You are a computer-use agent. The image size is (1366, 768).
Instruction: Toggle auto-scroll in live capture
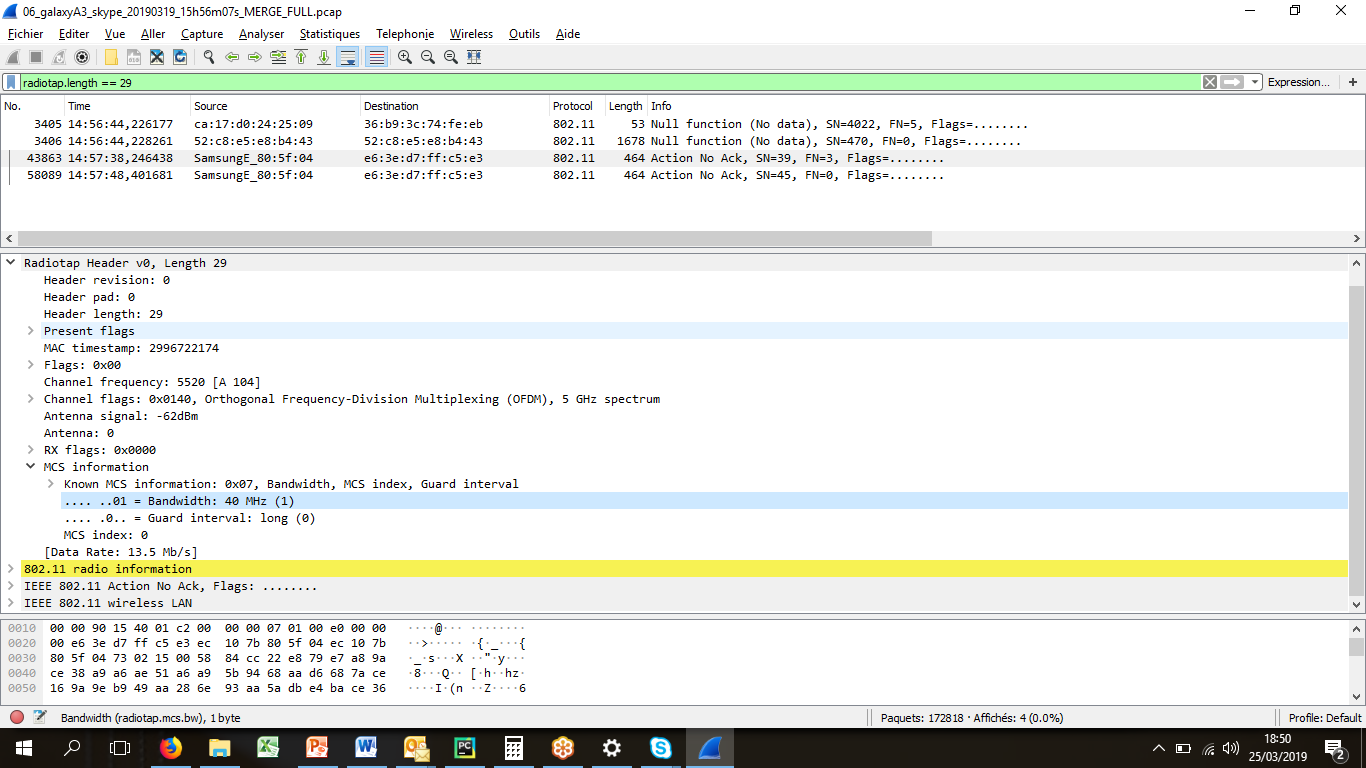(x=350, y=56)
